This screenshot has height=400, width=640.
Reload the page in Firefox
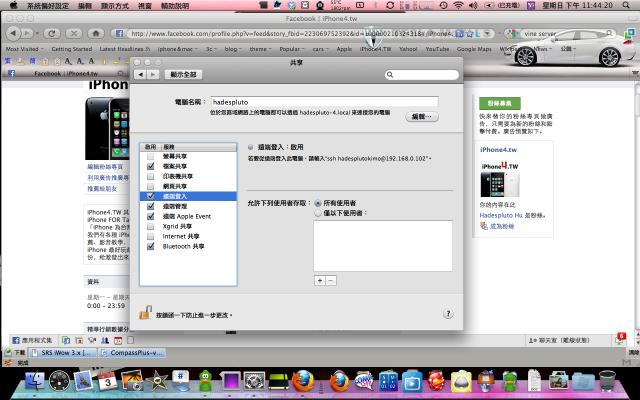pos(52,33)
